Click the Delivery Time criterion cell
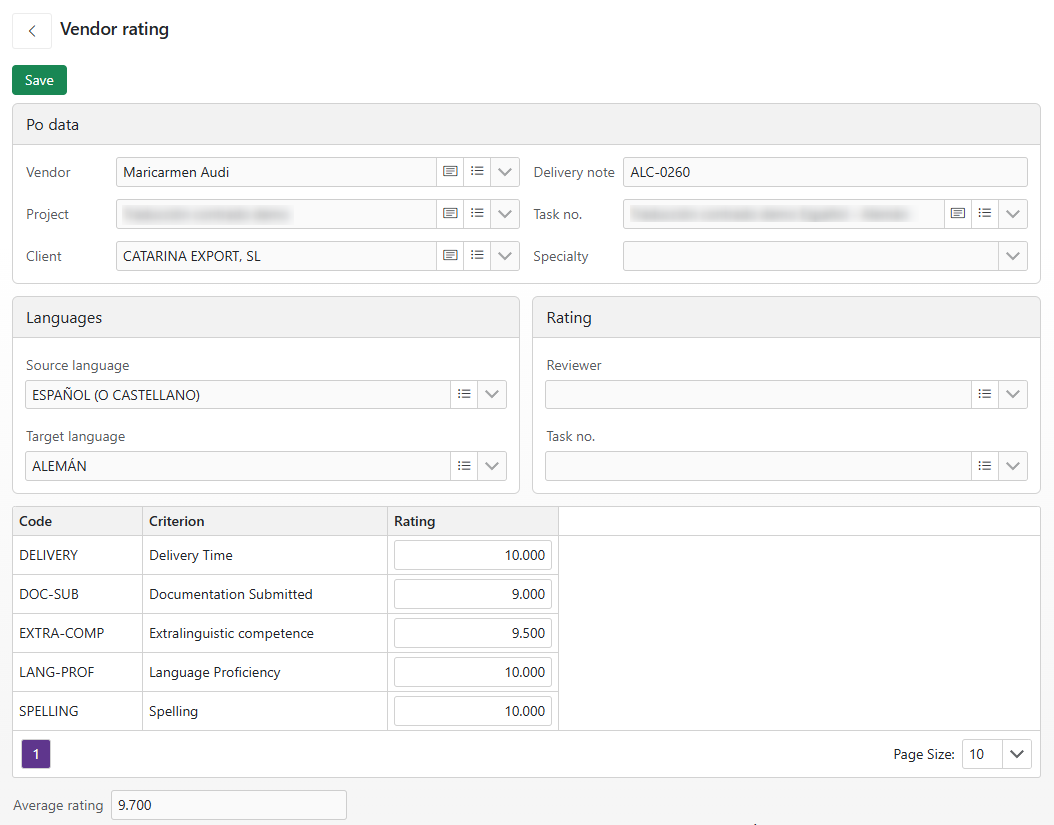 (x=265, y=555)
